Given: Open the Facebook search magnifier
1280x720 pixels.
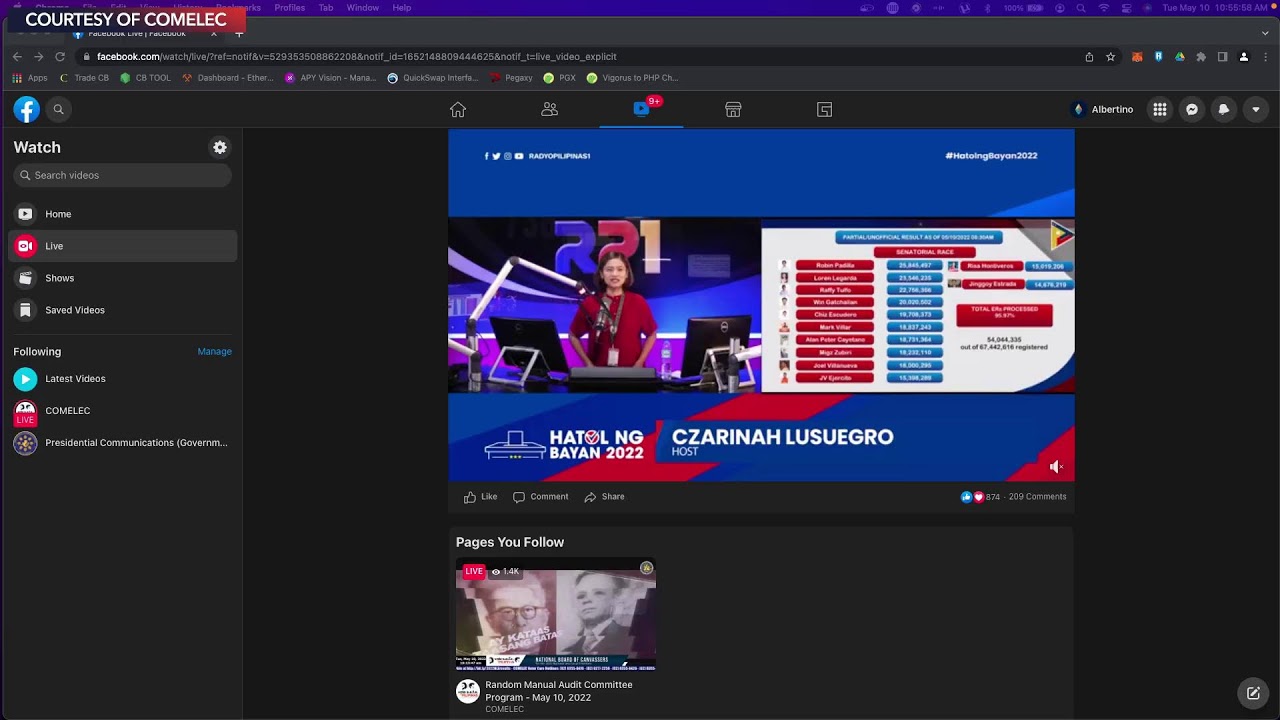Looking at the screenshot, I should pyautogui.click(x=58, y=109).
